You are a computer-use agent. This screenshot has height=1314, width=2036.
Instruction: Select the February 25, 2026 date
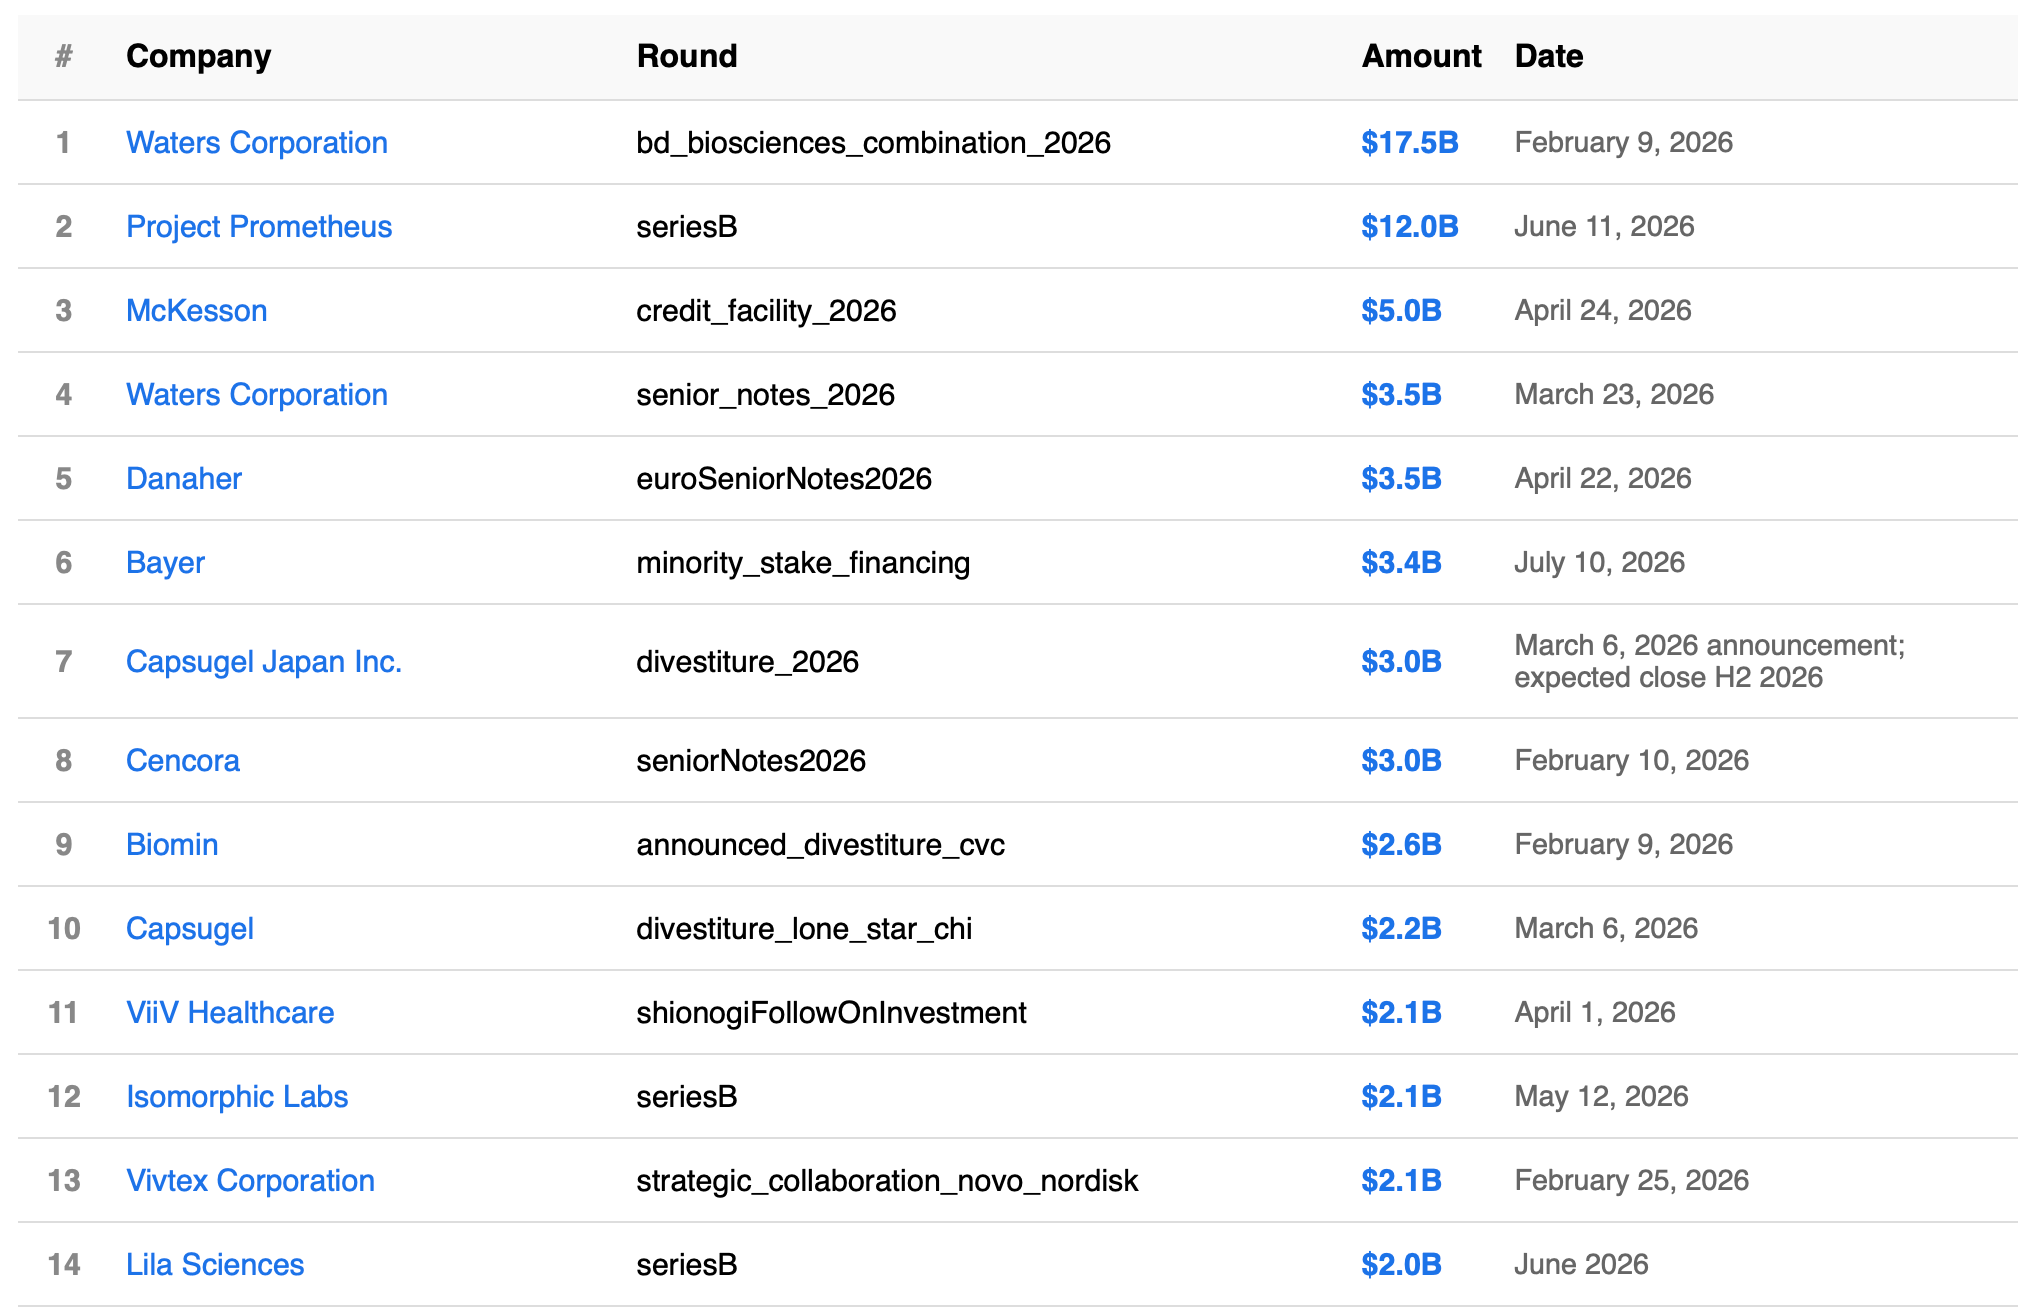click(x=1632, y=1181)
